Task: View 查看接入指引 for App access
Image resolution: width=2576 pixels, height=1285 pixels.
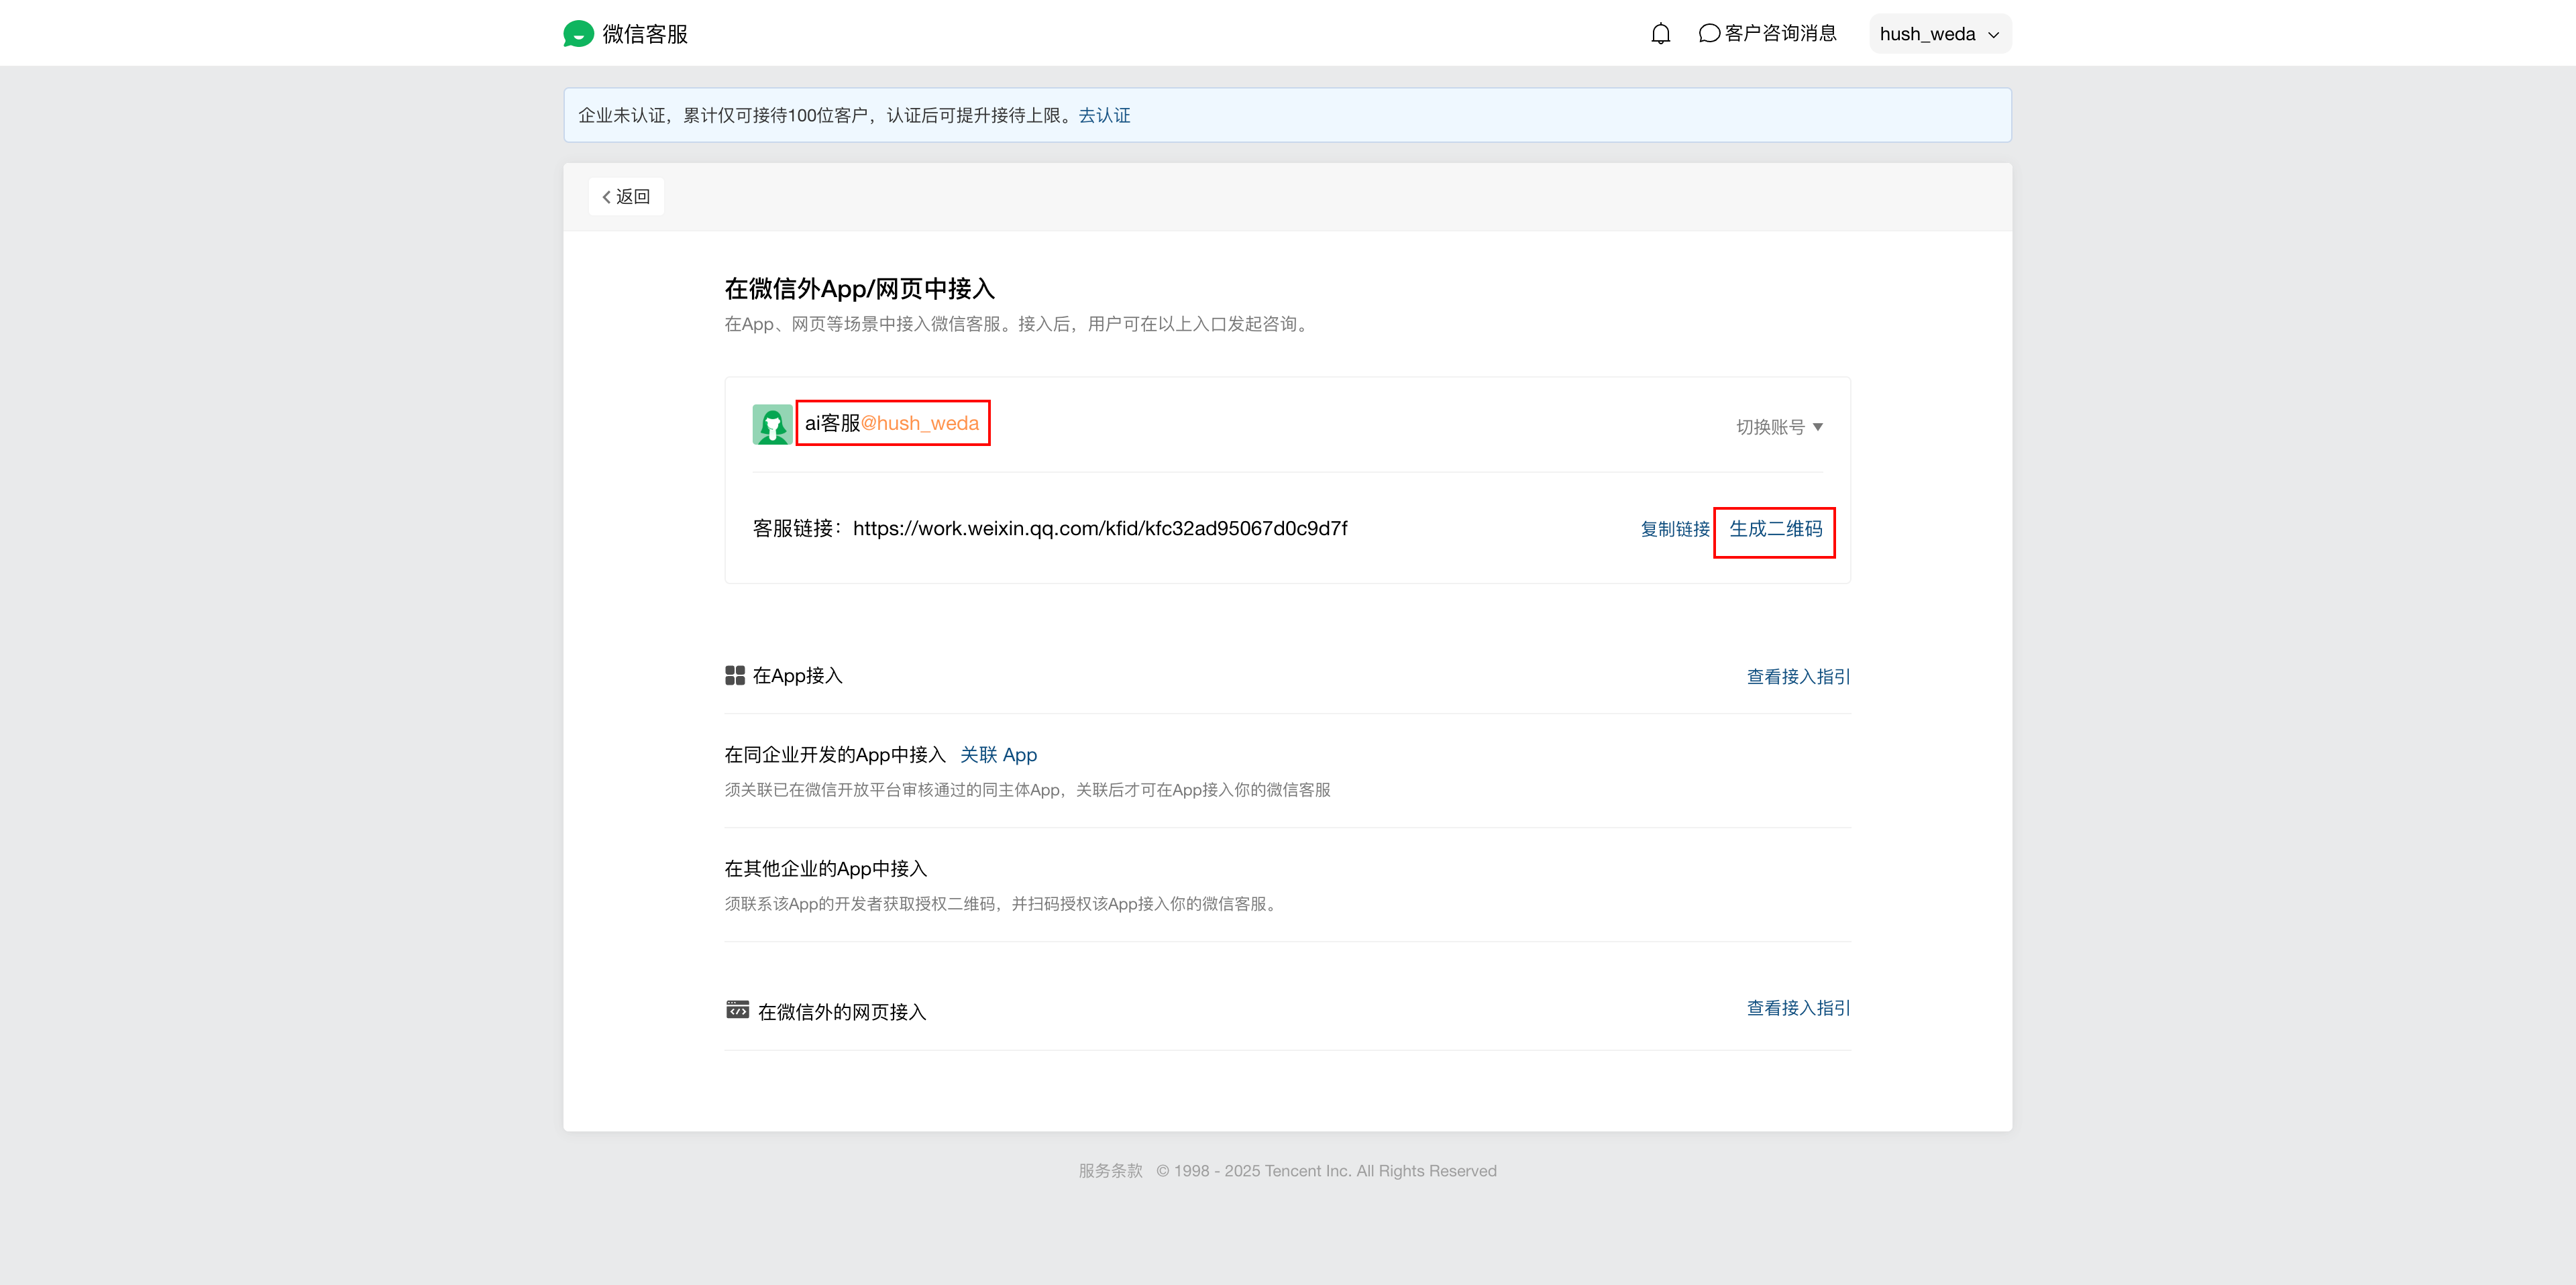Action: point(1798,677)
